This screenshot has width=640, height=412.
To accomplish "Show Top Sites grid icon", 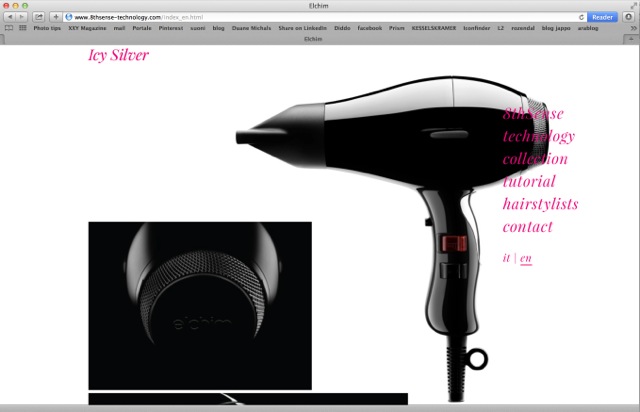I will (22, 28).
